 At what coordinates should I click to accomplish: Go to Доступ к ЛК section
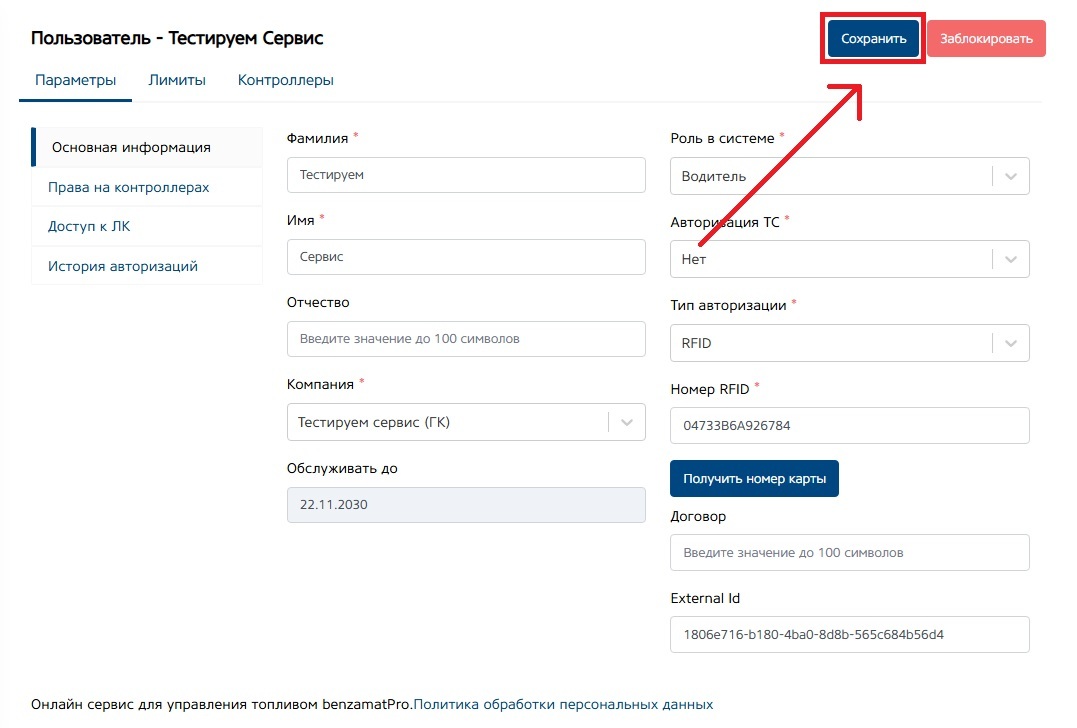(x=89, y=227)
